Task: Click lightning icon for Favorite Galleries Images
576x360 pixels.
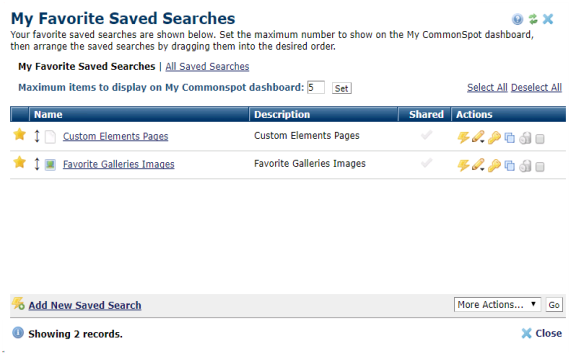Action: [463, 165]
